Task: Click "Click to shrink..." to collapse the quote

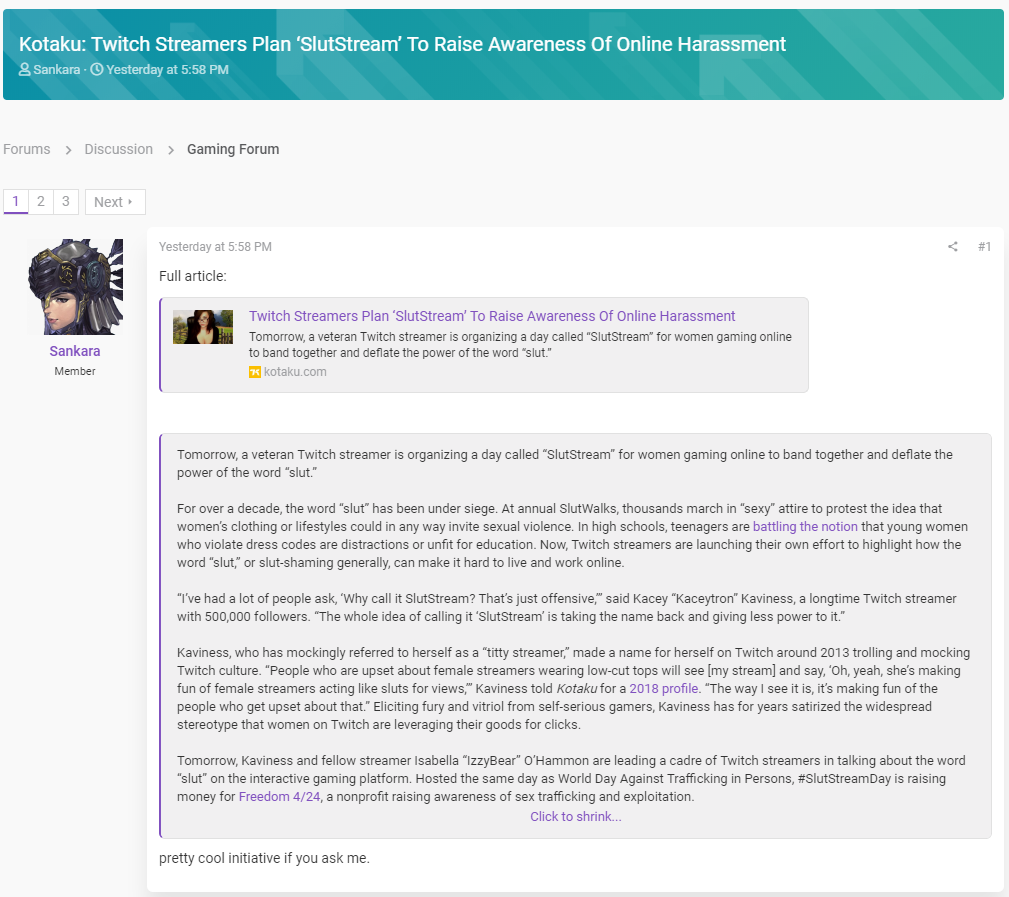Action: click(575, 817)
